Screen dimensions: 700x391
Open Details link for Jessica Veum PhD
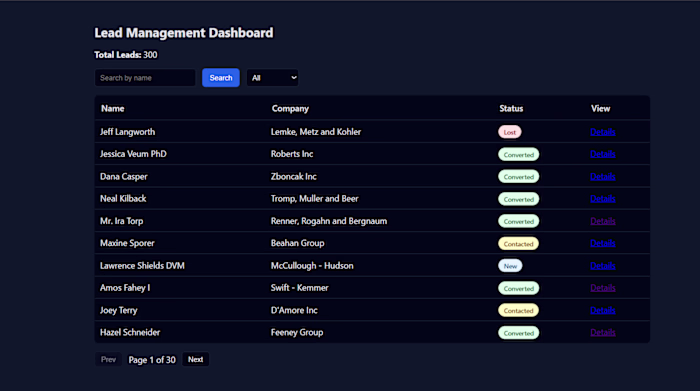tap(603, 154)
